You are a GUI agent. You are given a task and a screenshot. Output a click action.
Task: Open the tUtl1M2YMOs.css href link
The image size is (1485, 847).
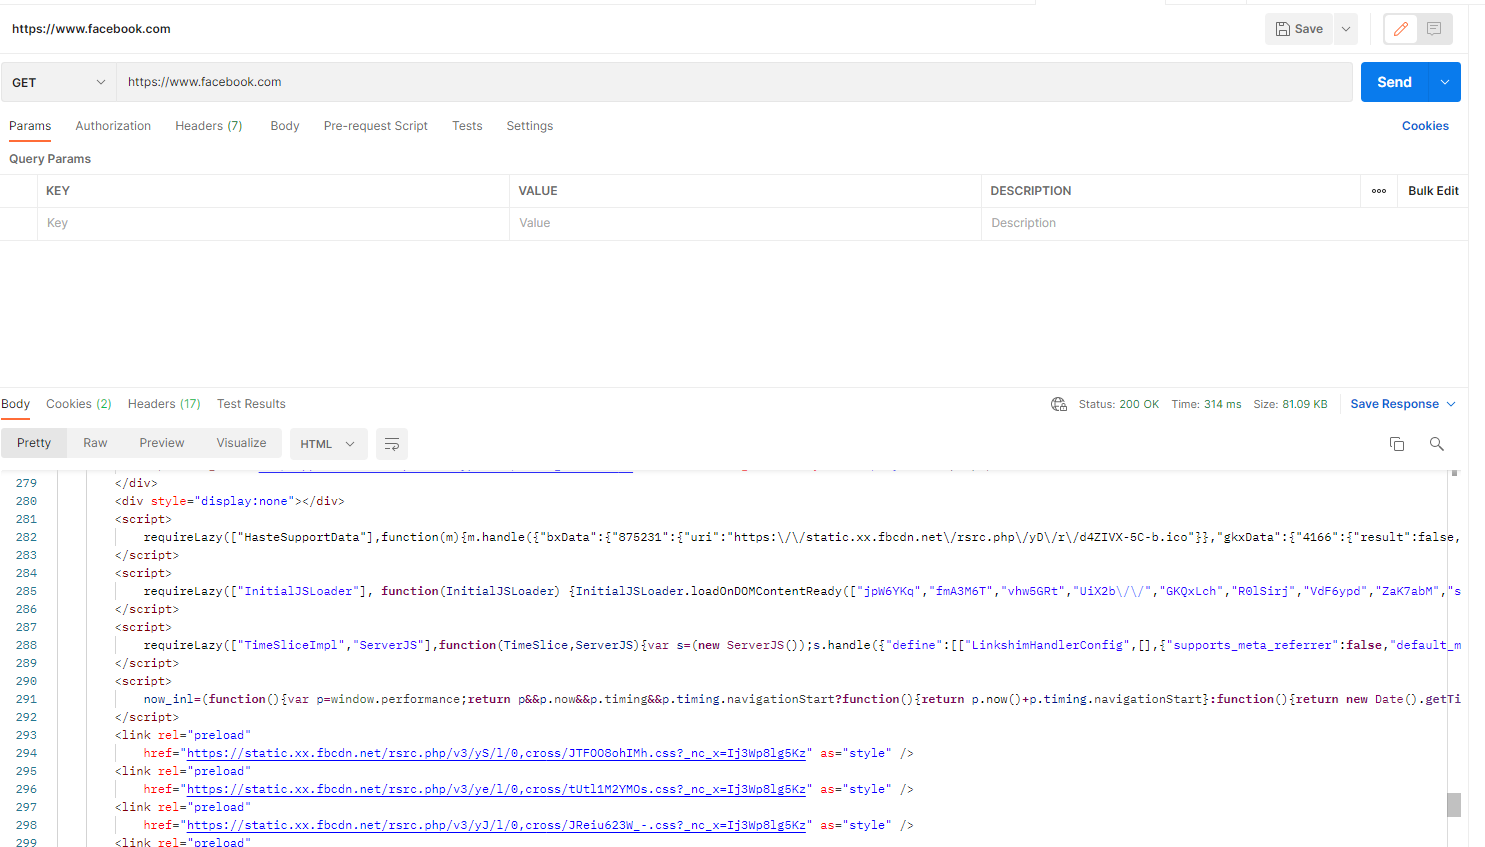[496, 789]
